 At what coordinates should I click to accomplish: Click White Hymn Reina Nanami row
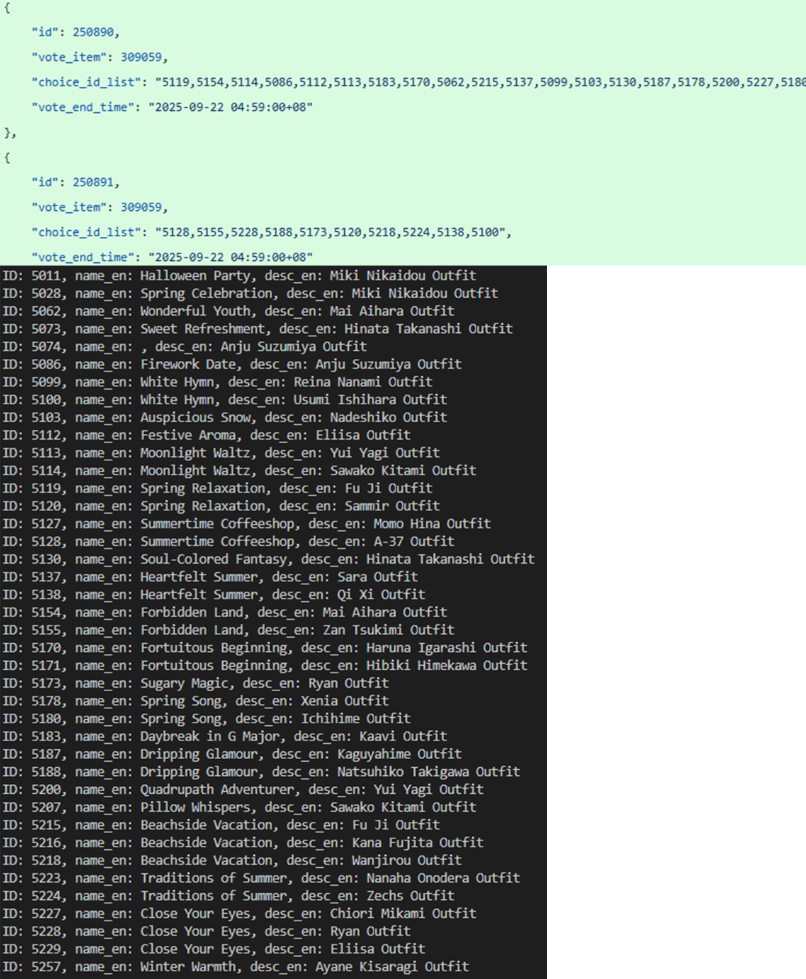click(x=217, y=381)
